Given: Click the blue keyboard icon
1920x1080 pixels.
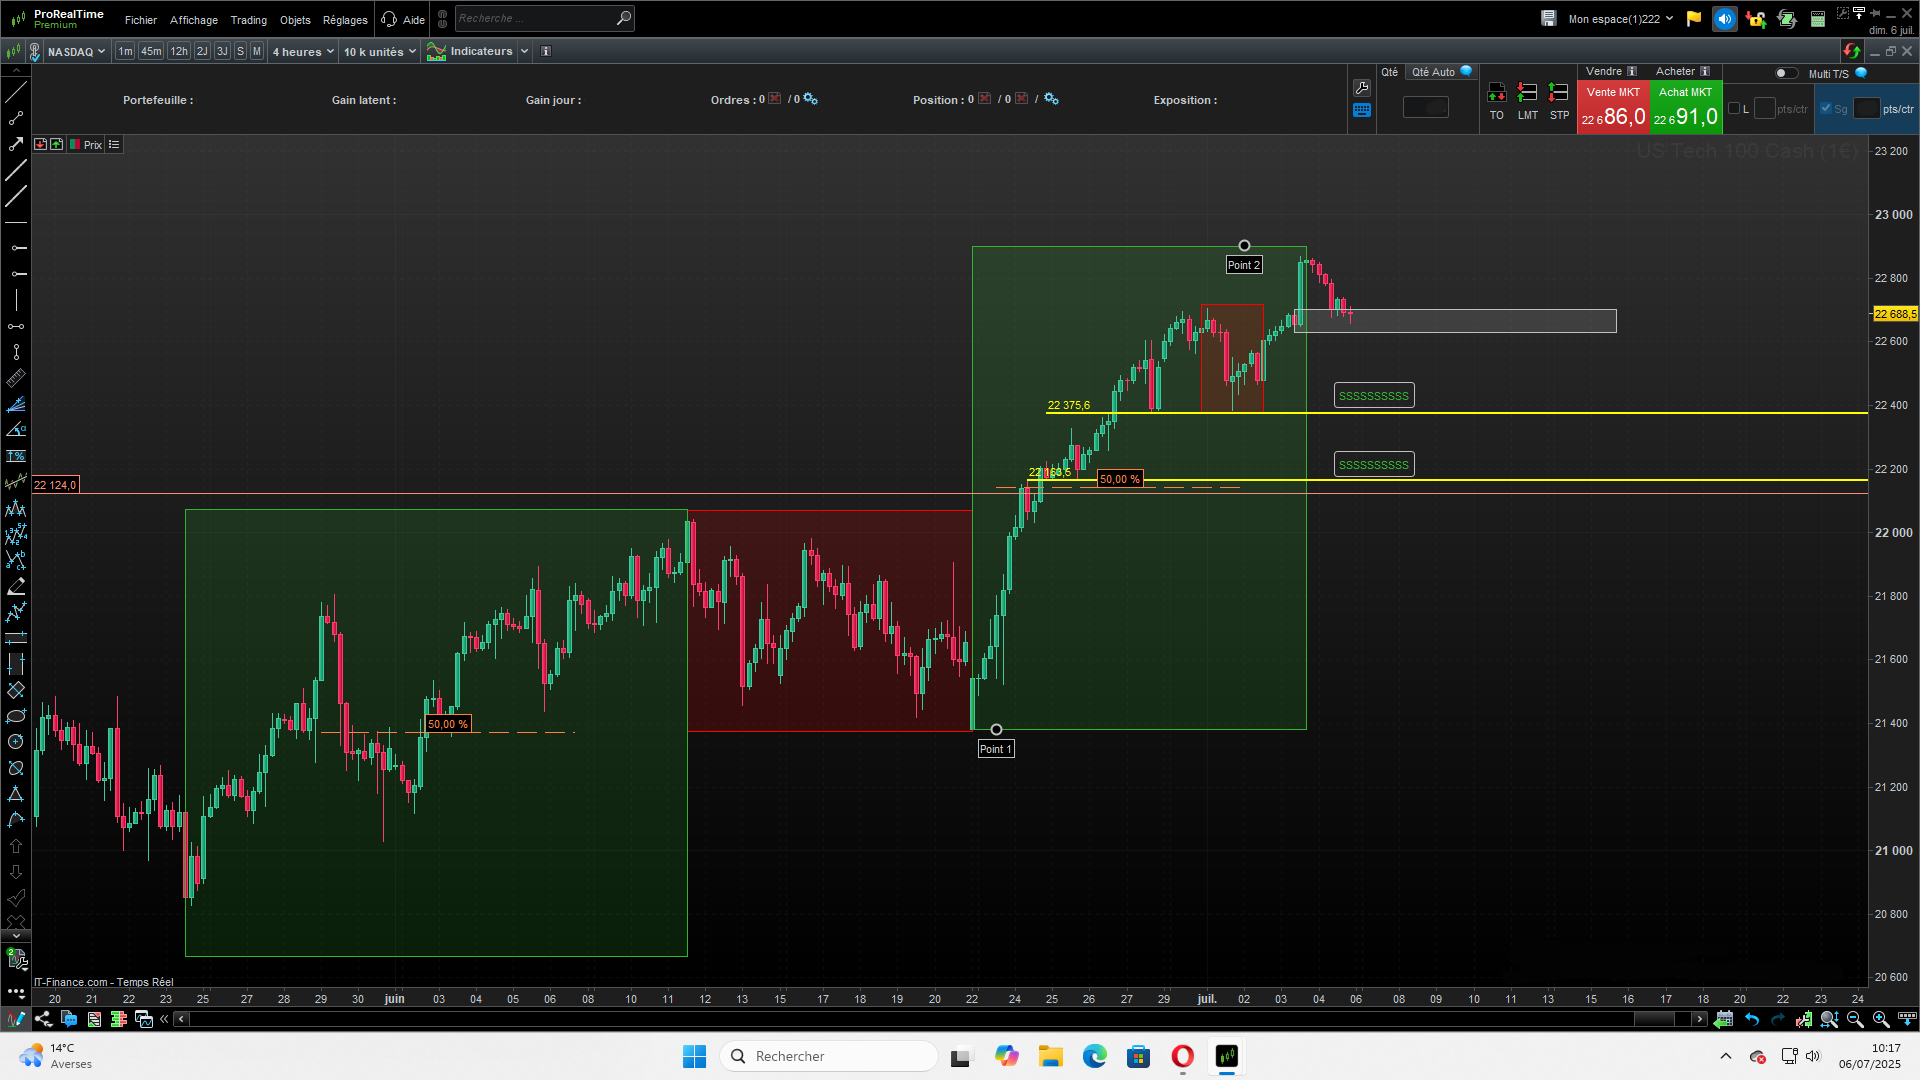Looking at the screenshot, I should click(1362, 111).
